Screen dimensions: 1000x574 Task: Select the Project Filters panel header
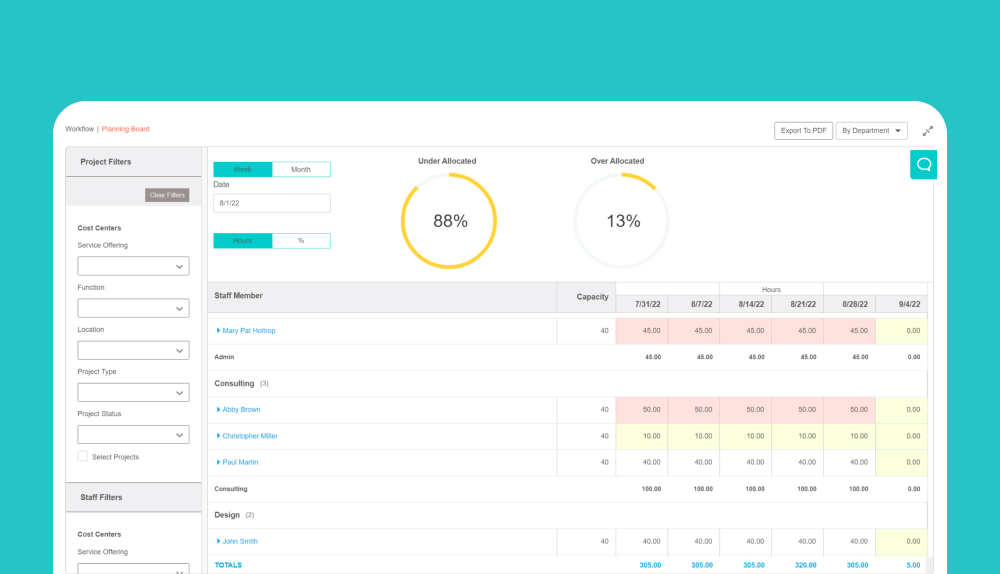pos(133,162)
